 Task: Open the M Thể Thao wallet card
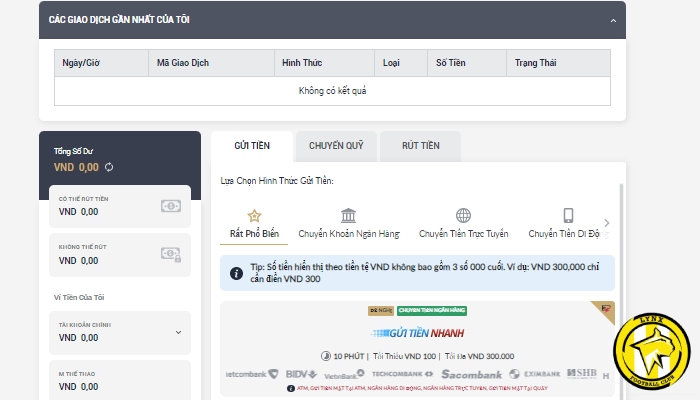coord(120,380)
